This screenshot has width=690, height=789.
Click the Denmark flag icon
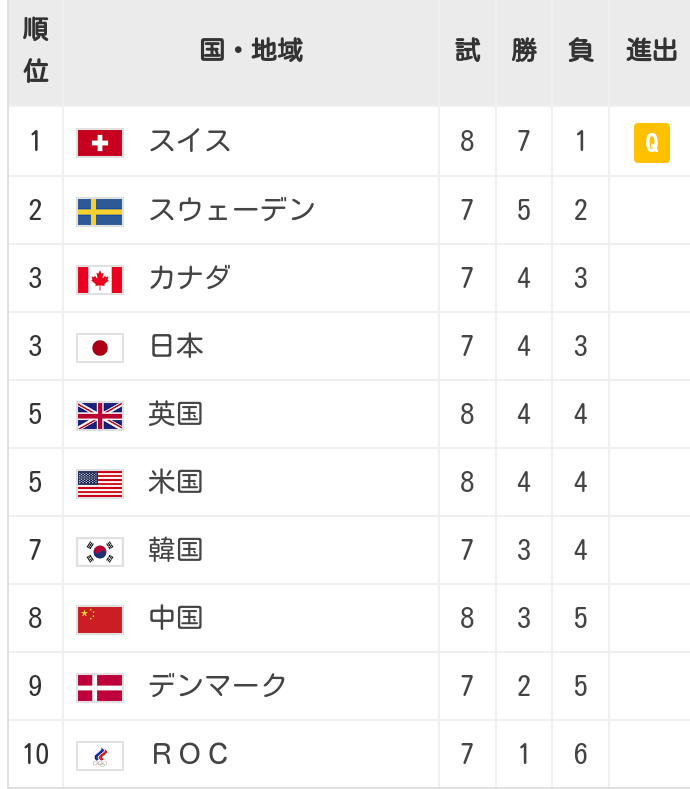coord(100,687)
